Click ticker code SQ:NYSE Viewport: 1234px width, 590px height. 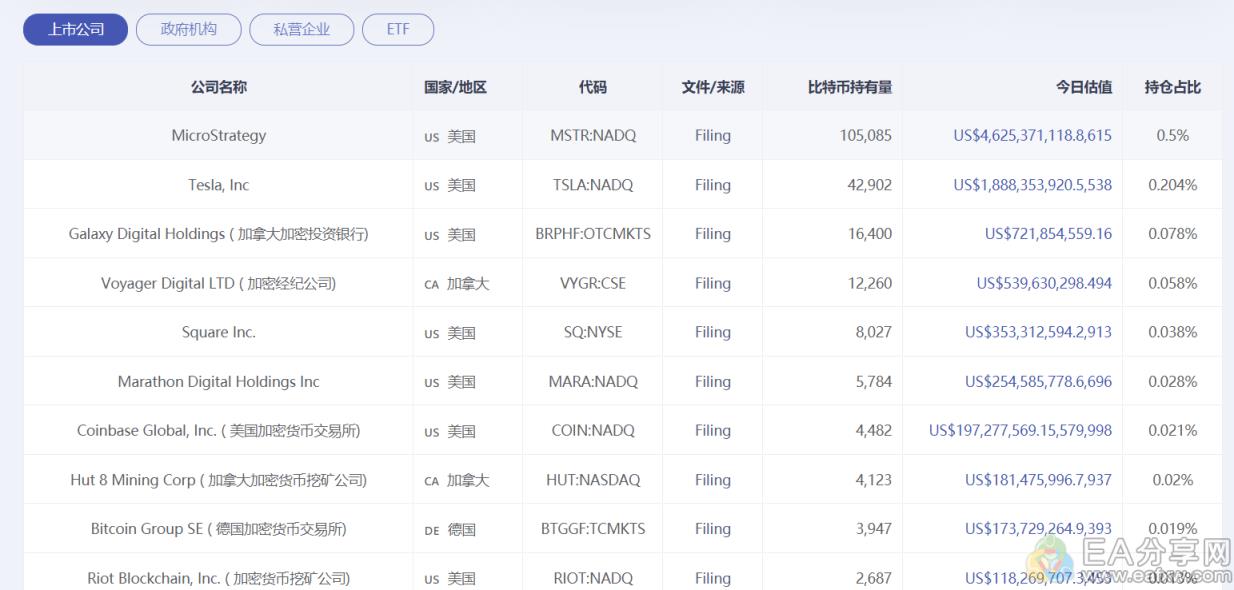[x=593, y=332]
